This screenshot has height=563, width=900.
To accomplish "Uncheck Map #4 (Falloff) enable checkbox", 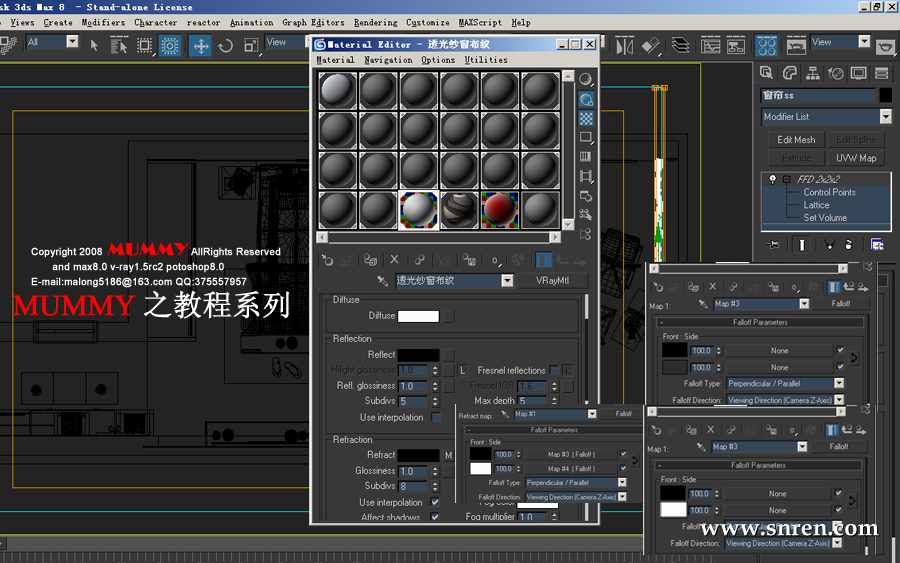I will pyautogui.click(x=623, y=468).
